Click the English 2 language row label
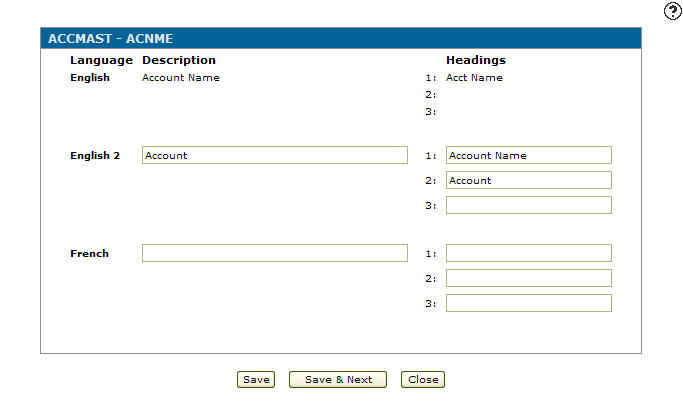 click(94, 156)
